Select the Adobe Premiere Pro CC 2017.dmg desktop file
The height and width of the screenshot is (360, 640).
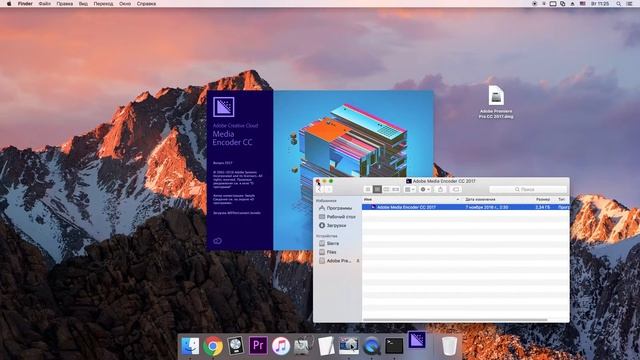496,102
